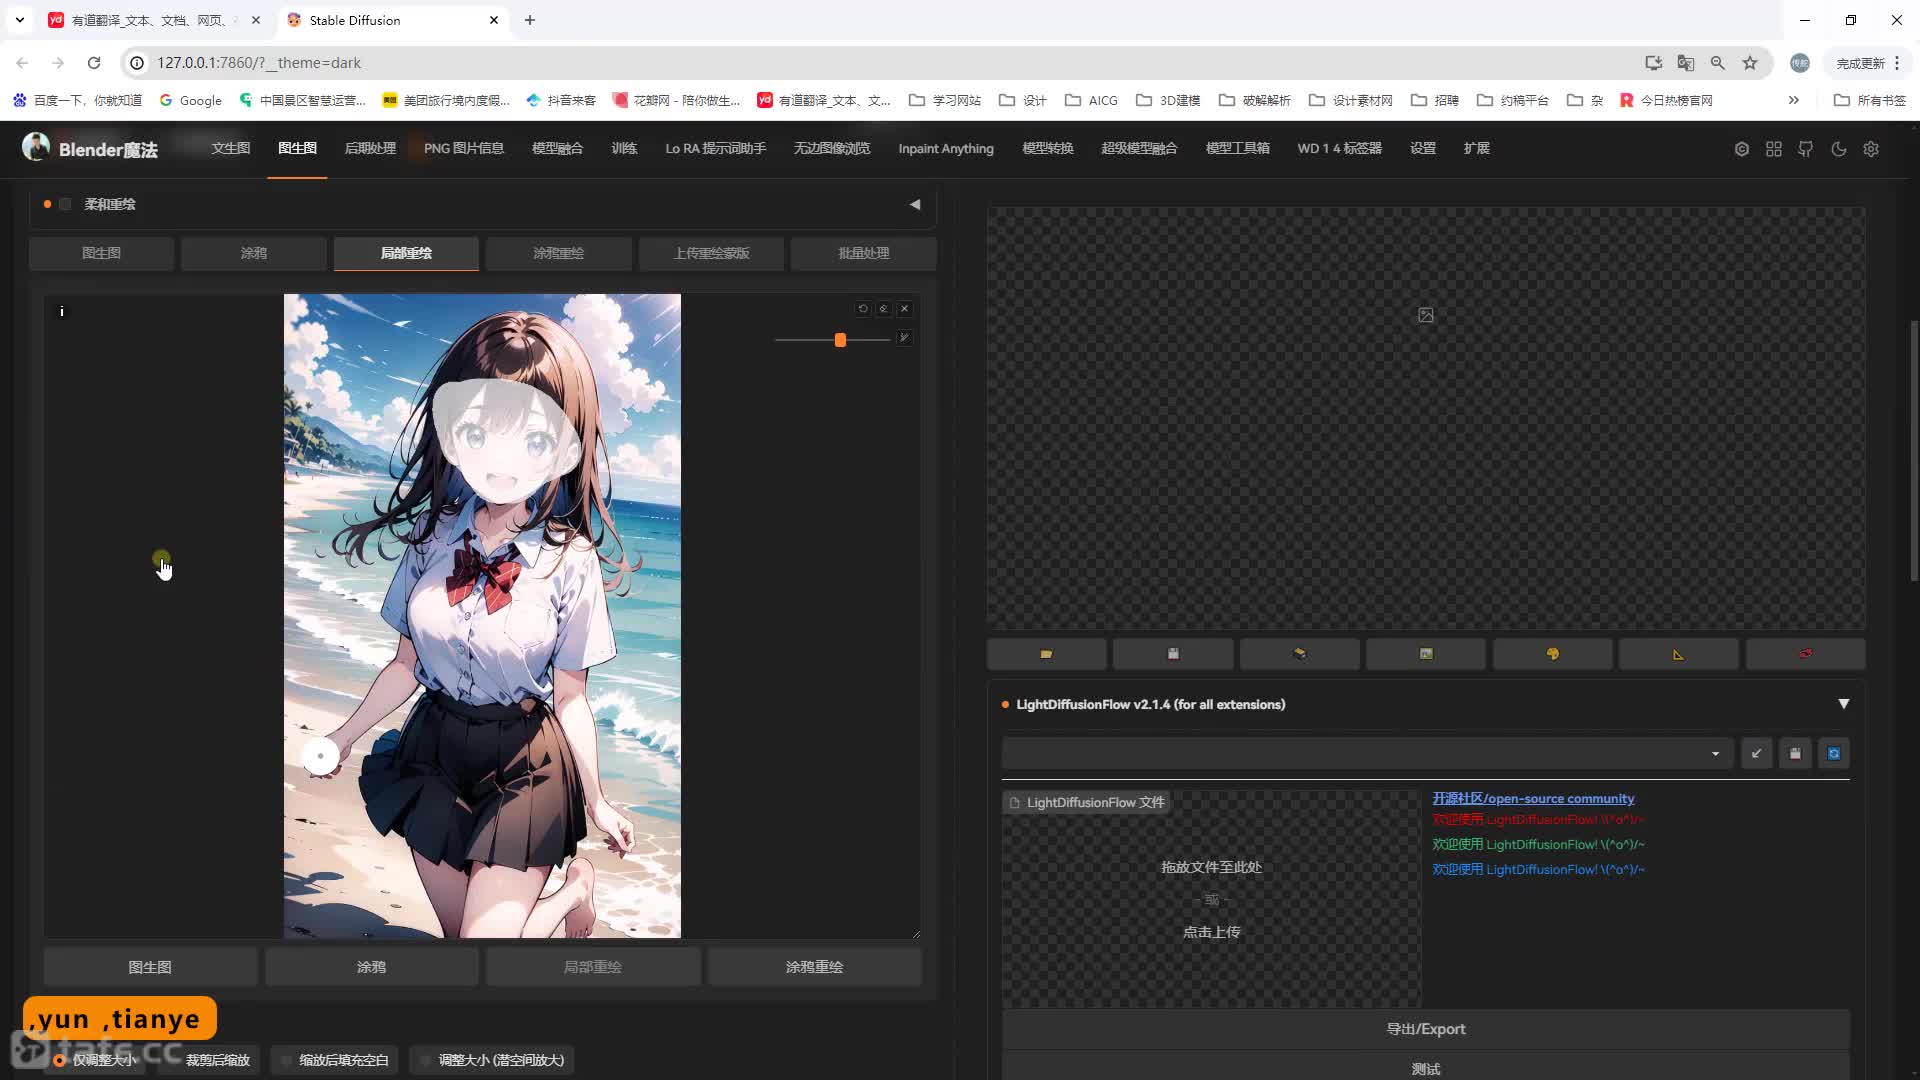Switch to the 文生图 tab
Screen dimensions: 1920x1080
230,148
